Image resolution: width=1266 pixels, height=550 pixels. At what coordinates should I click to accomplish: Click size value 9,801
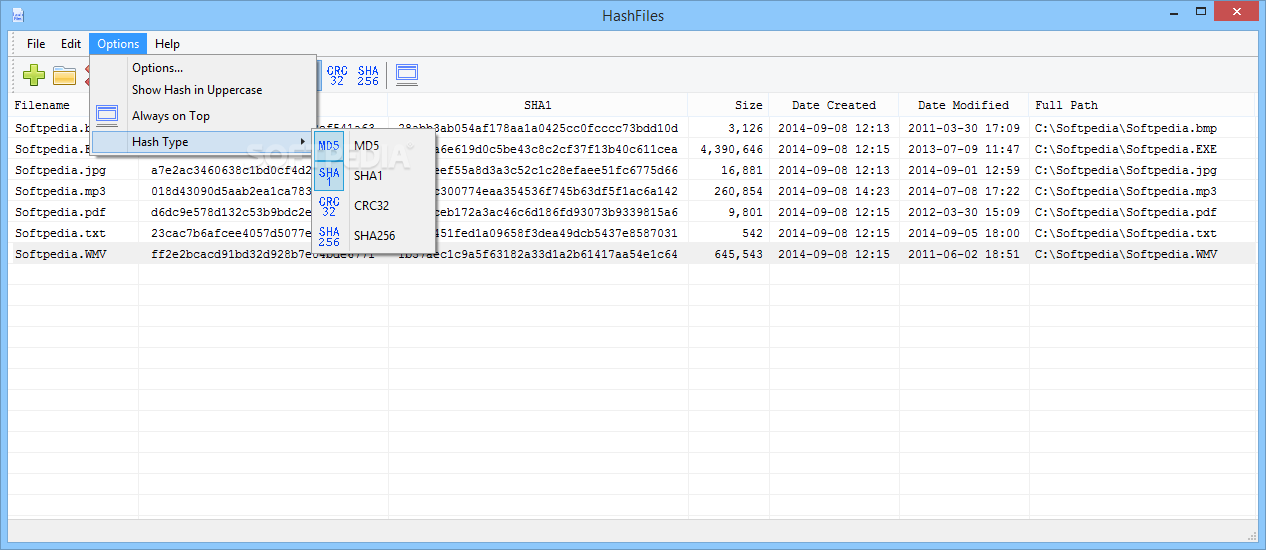click(745, 212)
